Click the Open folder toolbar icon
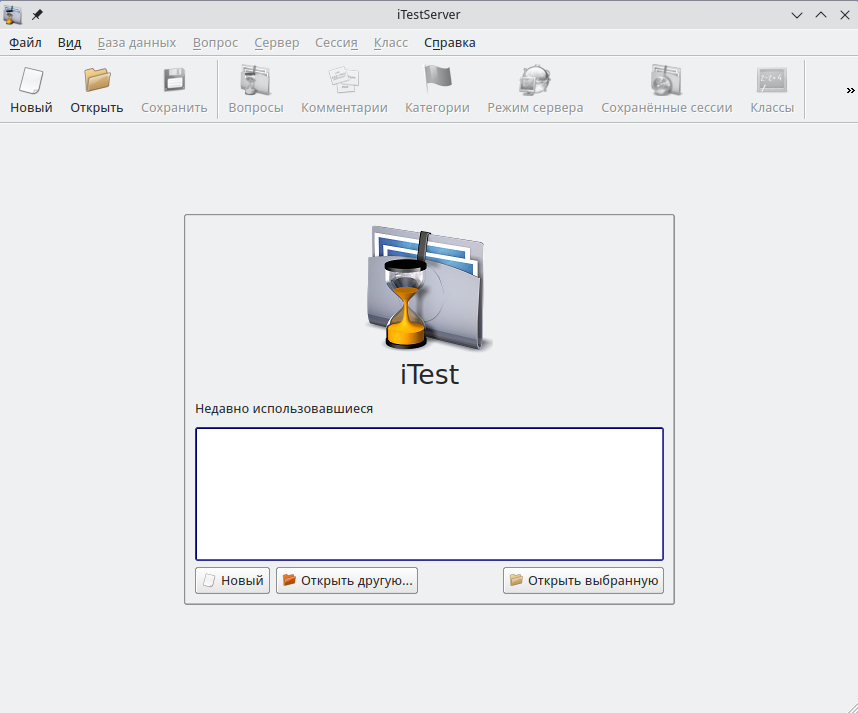This screenshot has height=713, width=858. [x=97, y=81]
